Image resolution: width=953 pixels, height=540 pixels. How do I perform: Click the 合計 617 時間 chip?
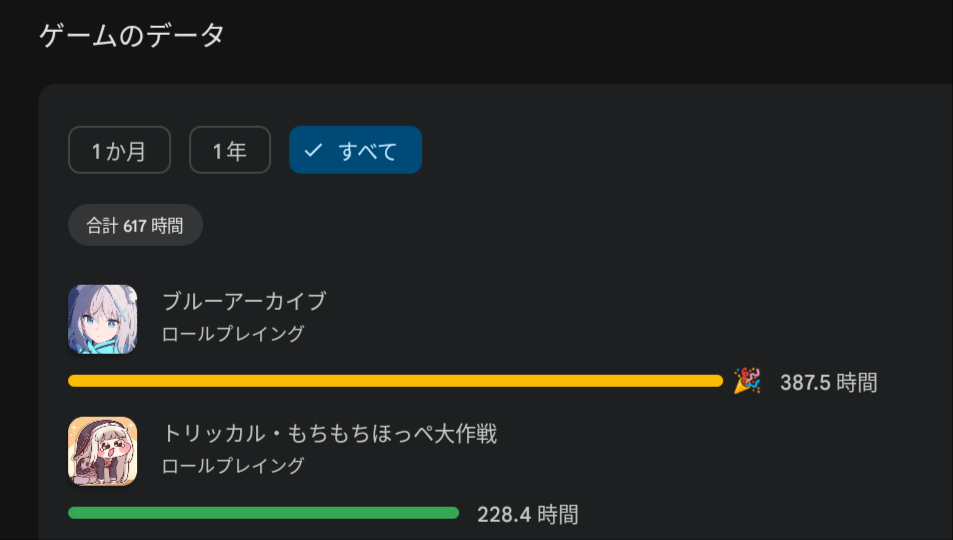click(135, 225)
